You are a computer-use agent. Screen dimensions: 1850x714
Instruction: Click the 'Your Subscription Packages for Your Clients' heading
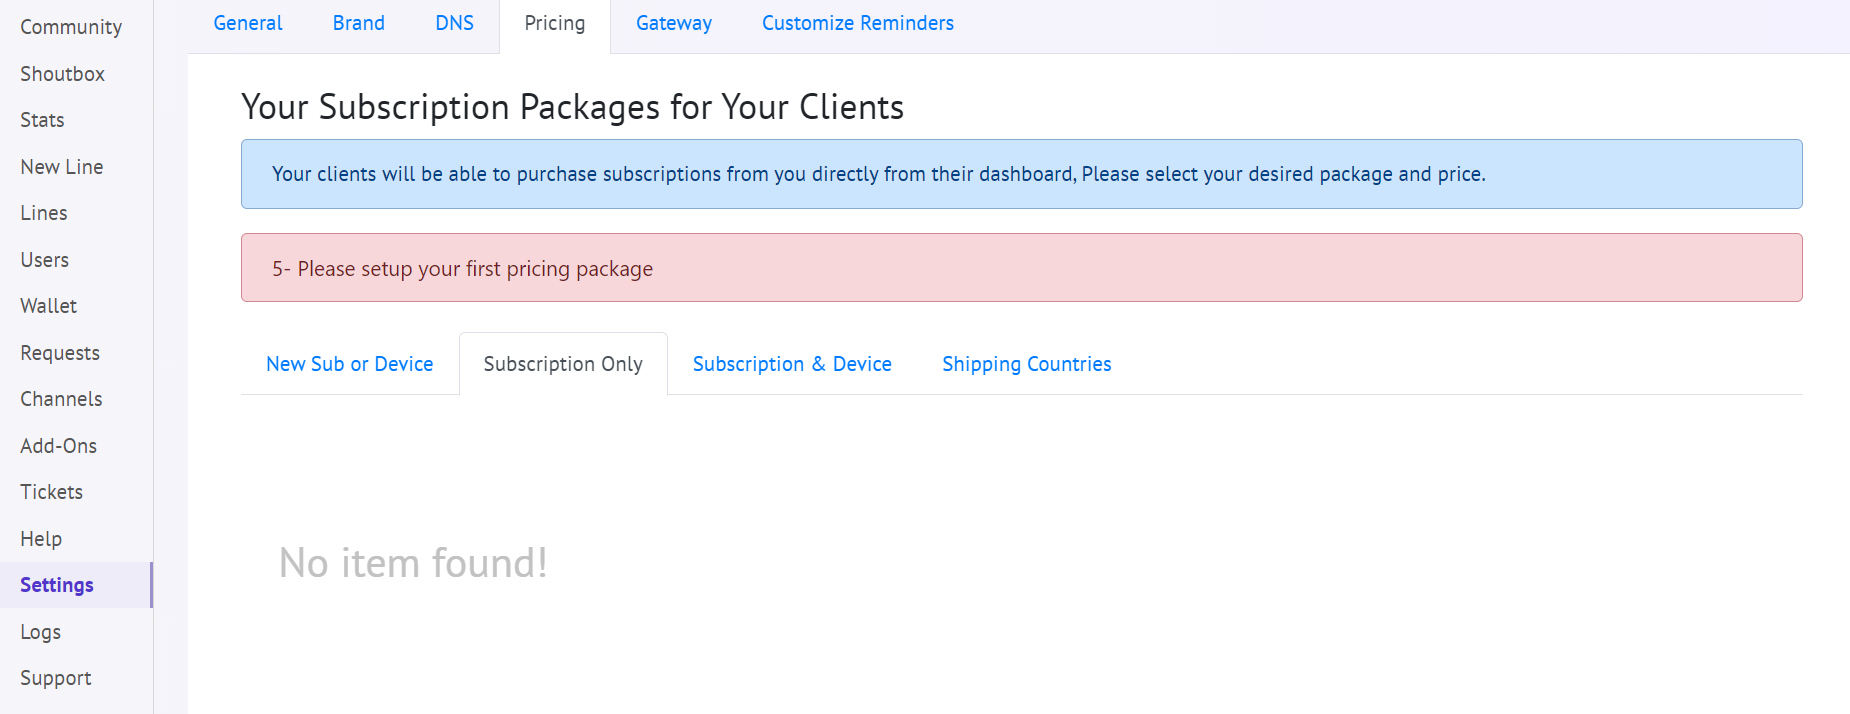[x=572, y=107]
